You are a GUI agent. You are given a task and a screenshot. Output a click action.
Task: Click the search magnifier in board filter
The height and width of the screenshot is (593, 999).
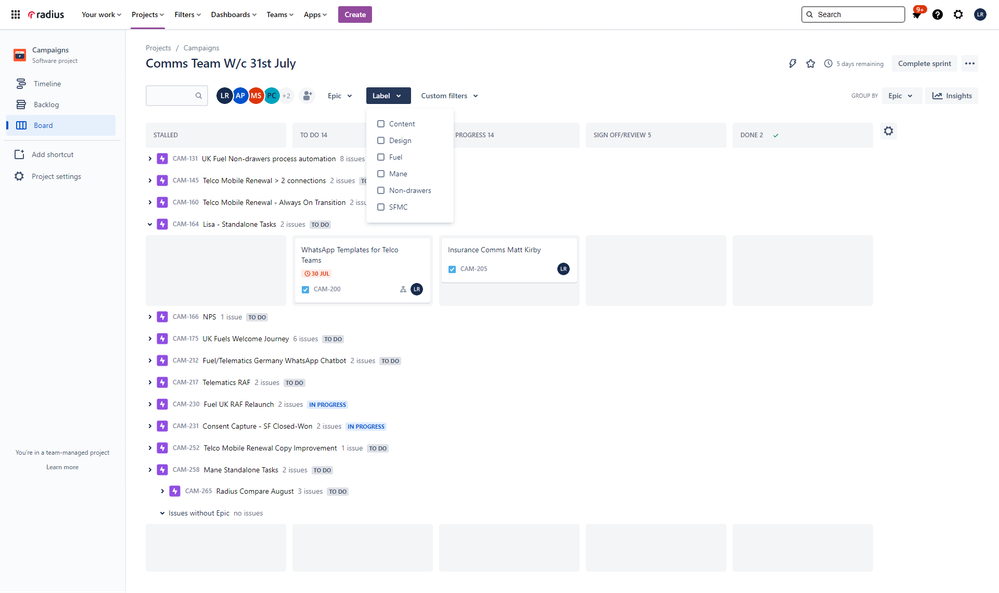point(199,96)
